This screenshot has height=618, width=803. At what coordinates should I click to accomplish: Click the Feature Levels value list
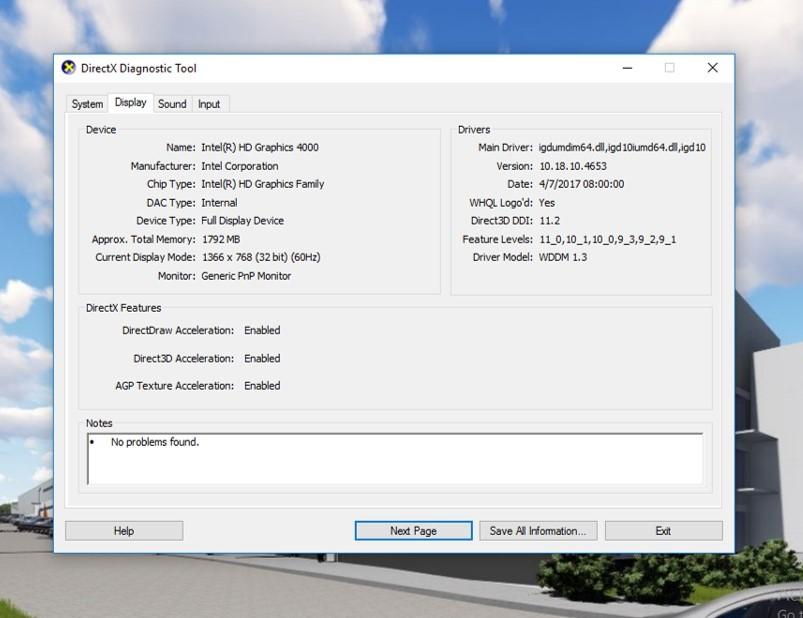(x=608, y=239)
